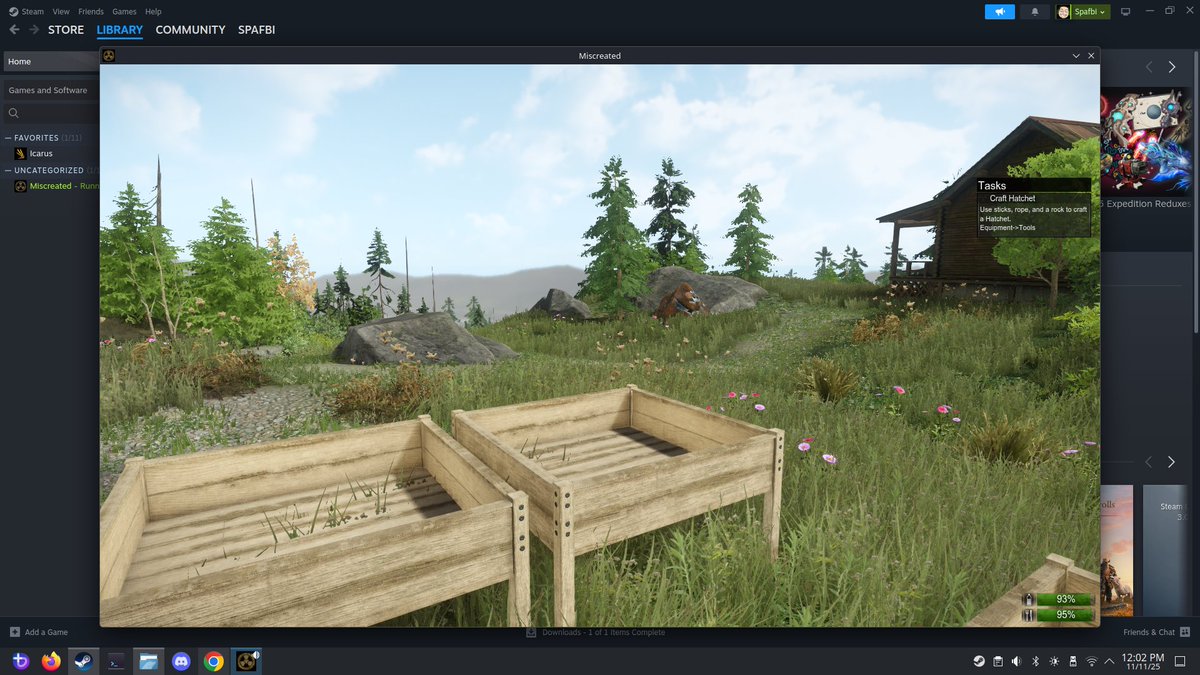Click the Steam icon in the system tray
This screenshot has height=675, width=1200.
pyautogui.click(x=978, y=661)
